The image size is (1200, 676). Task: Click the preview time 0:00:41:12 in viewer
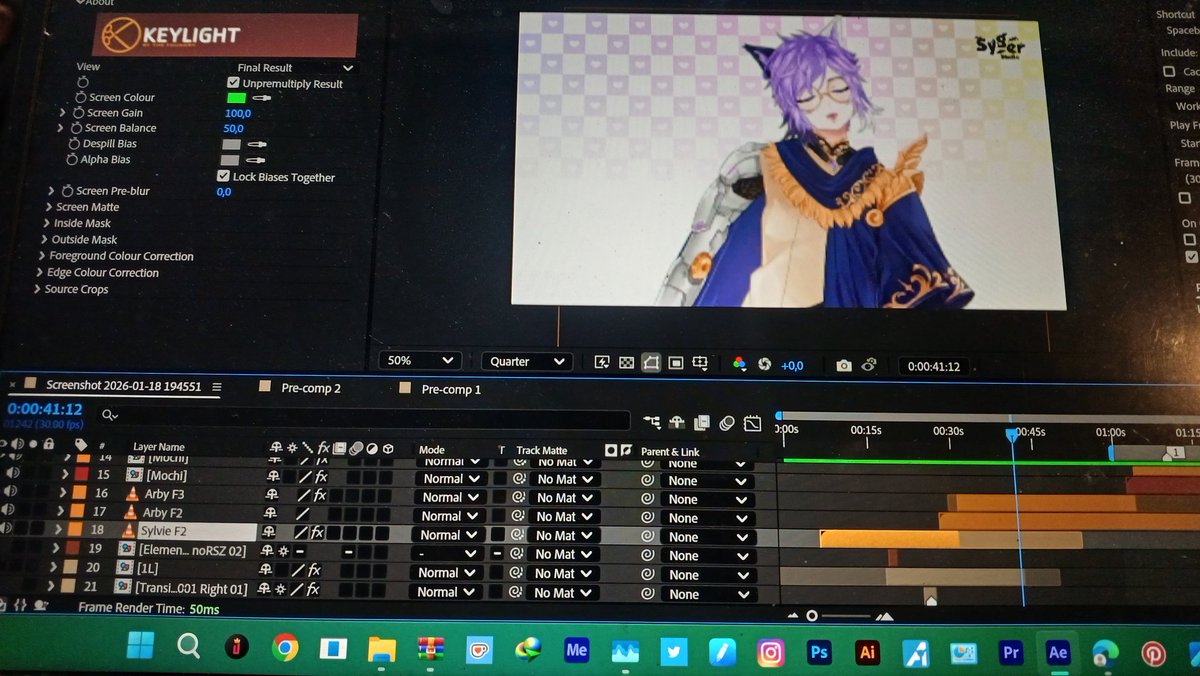pos(934,367)
